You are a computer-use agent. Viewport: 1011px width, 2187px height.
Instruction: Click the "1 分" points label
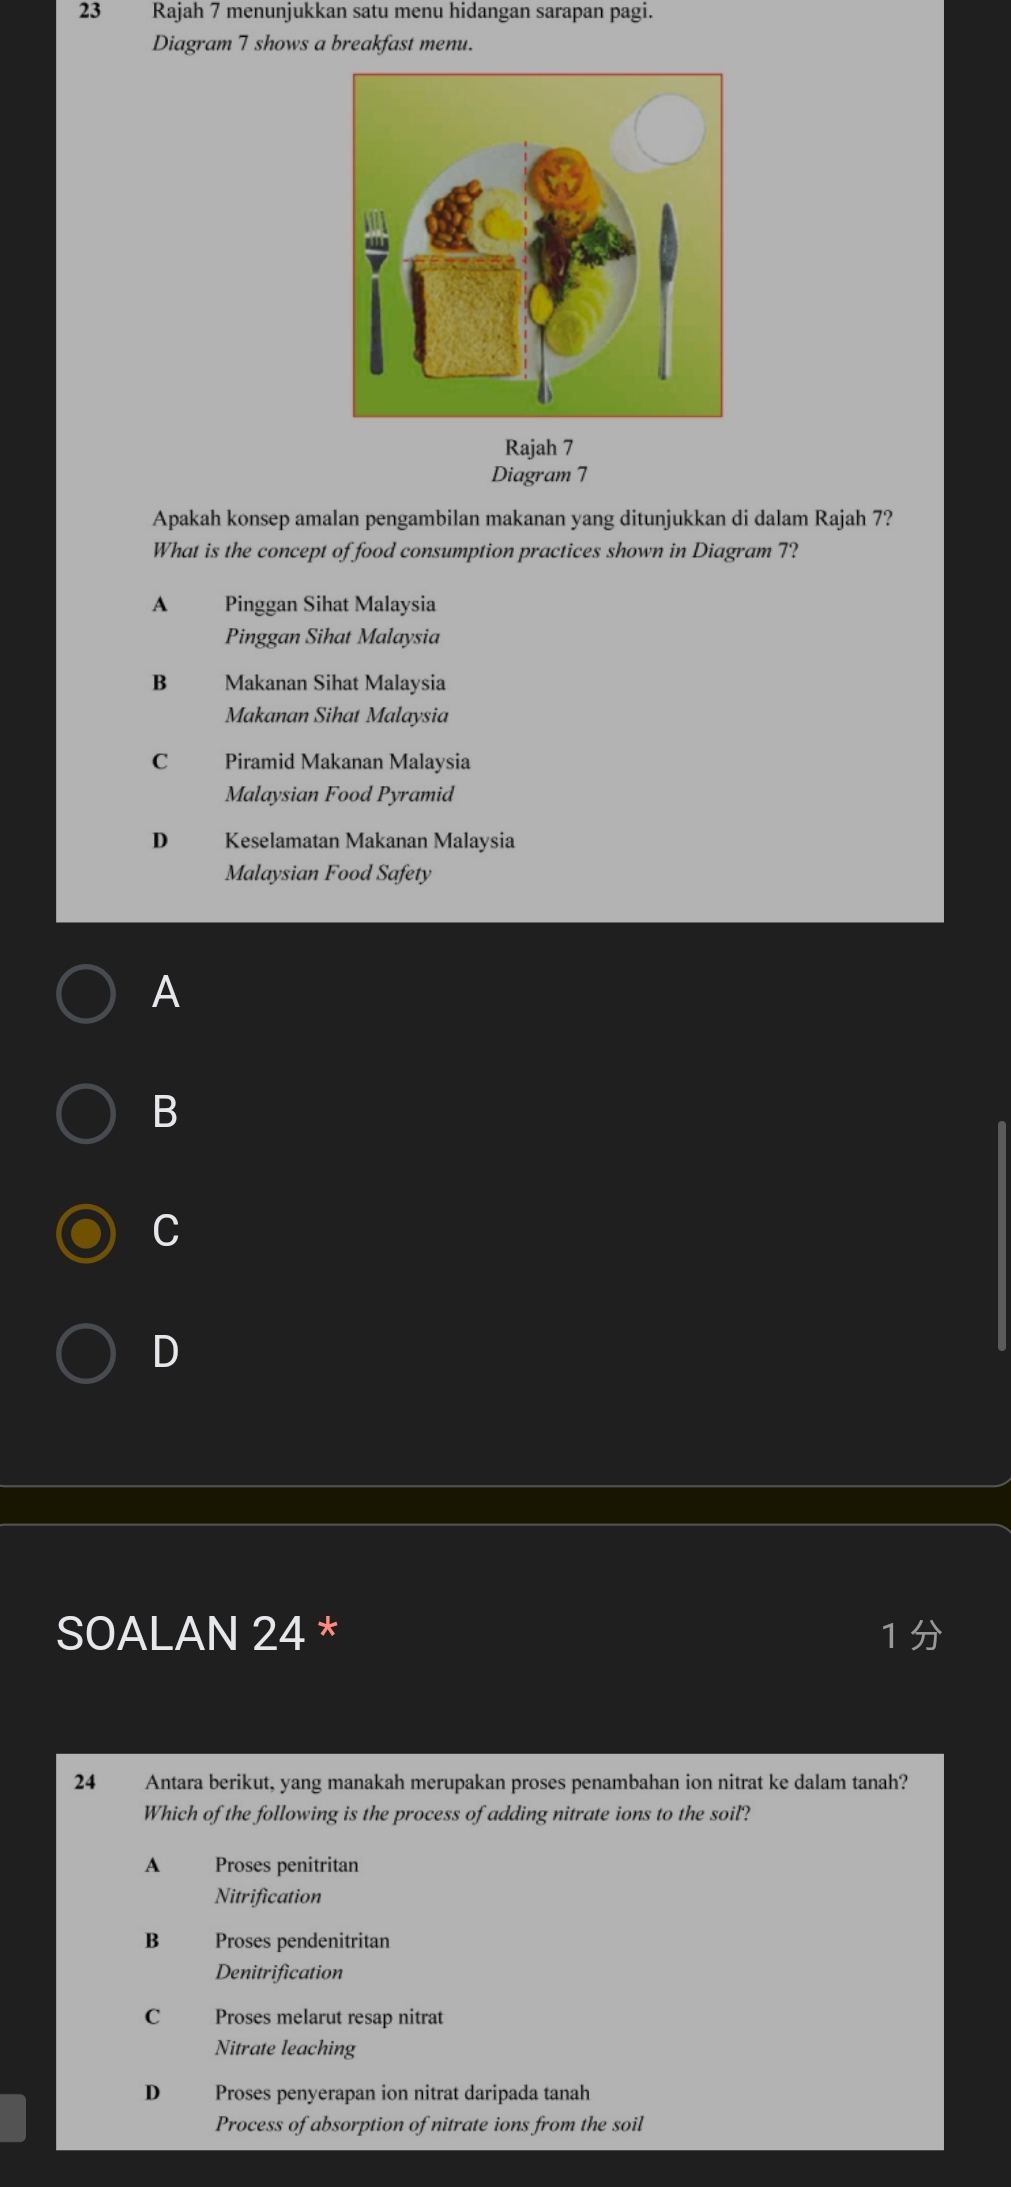(911, 1635)
